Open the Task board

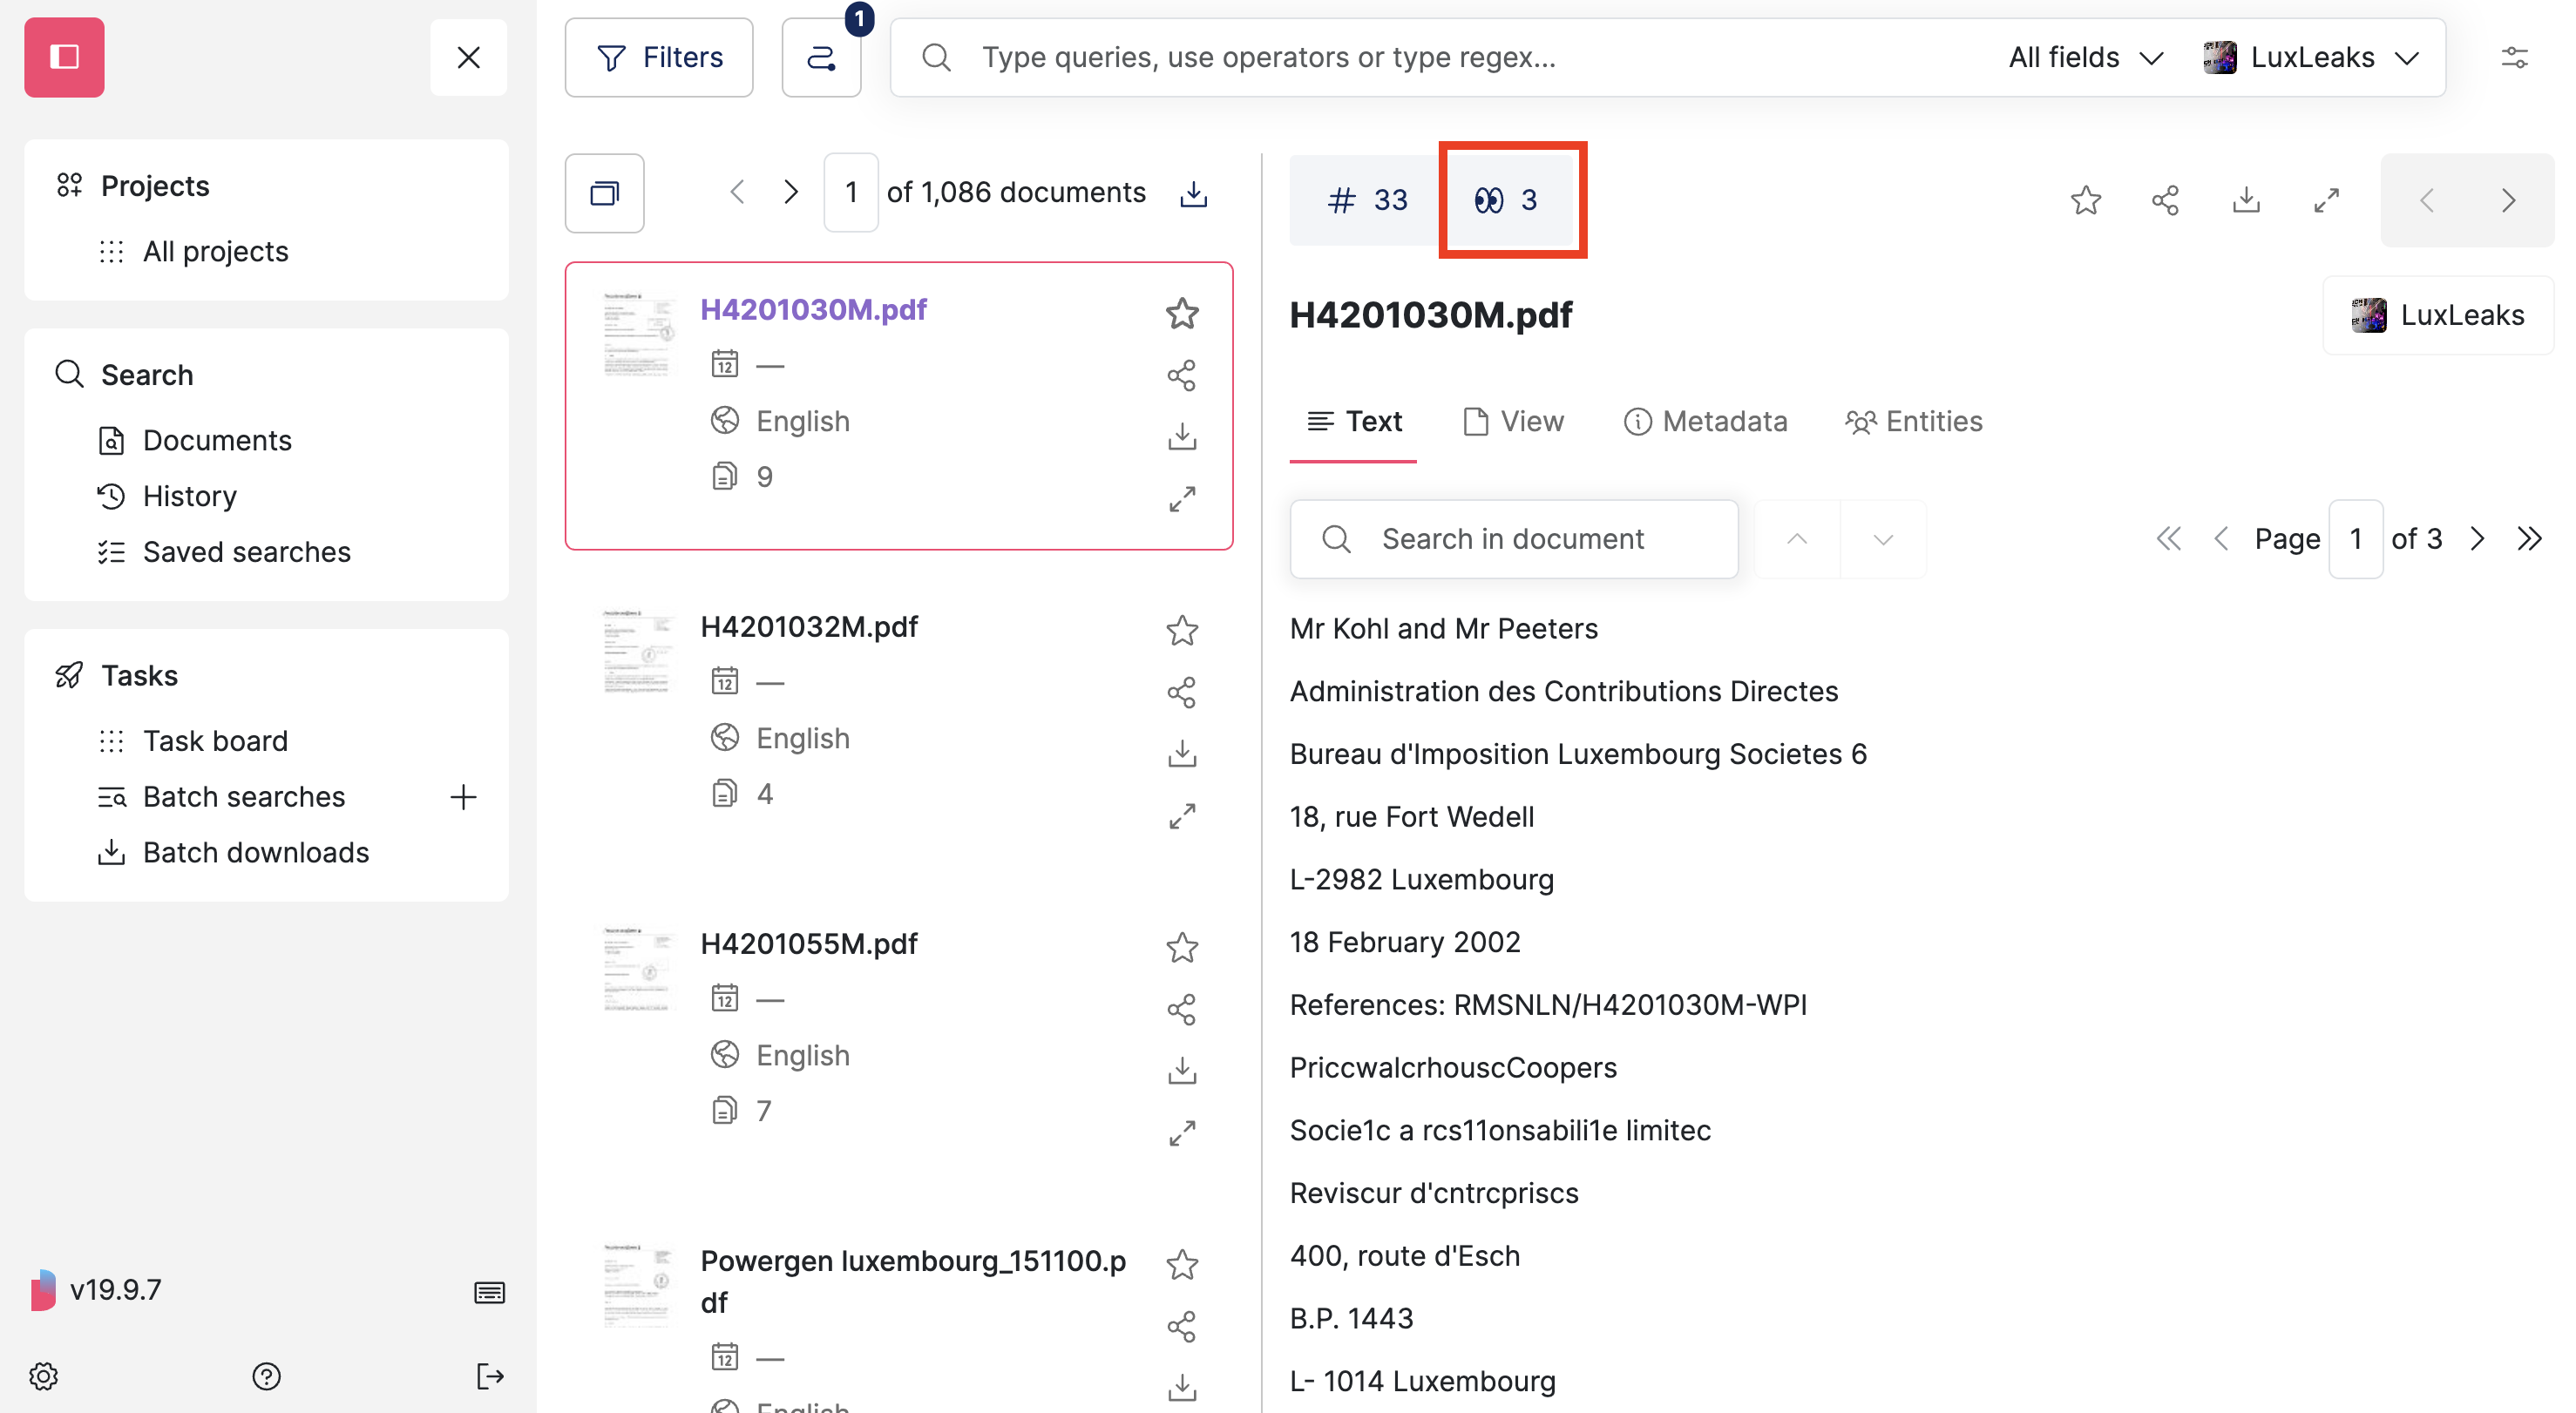coord(215,741)
